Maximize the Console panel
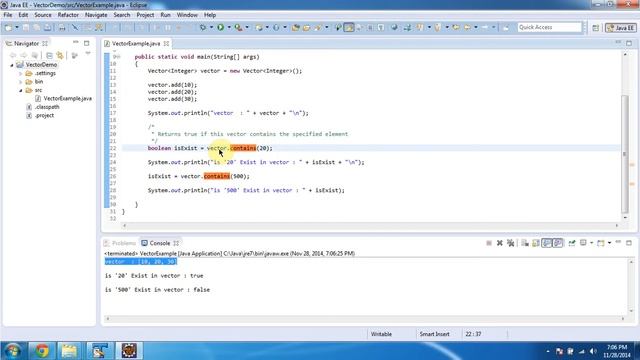 click(x=629, y=243)
